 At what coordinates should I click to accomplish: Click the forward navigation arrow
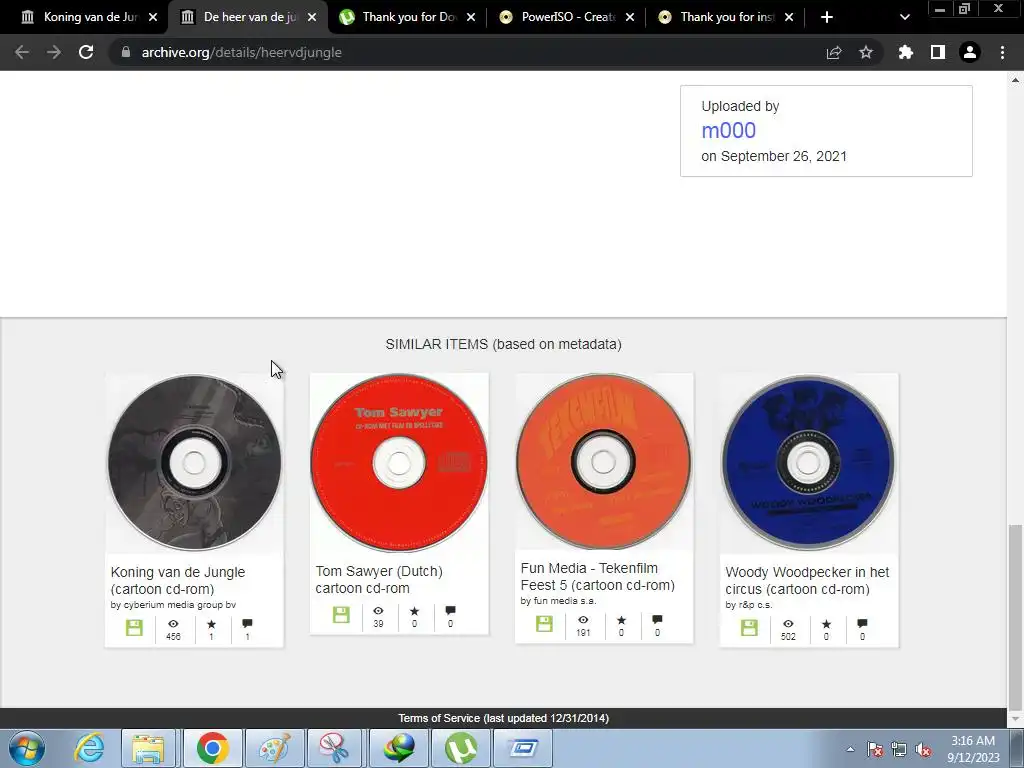[54, 52]
